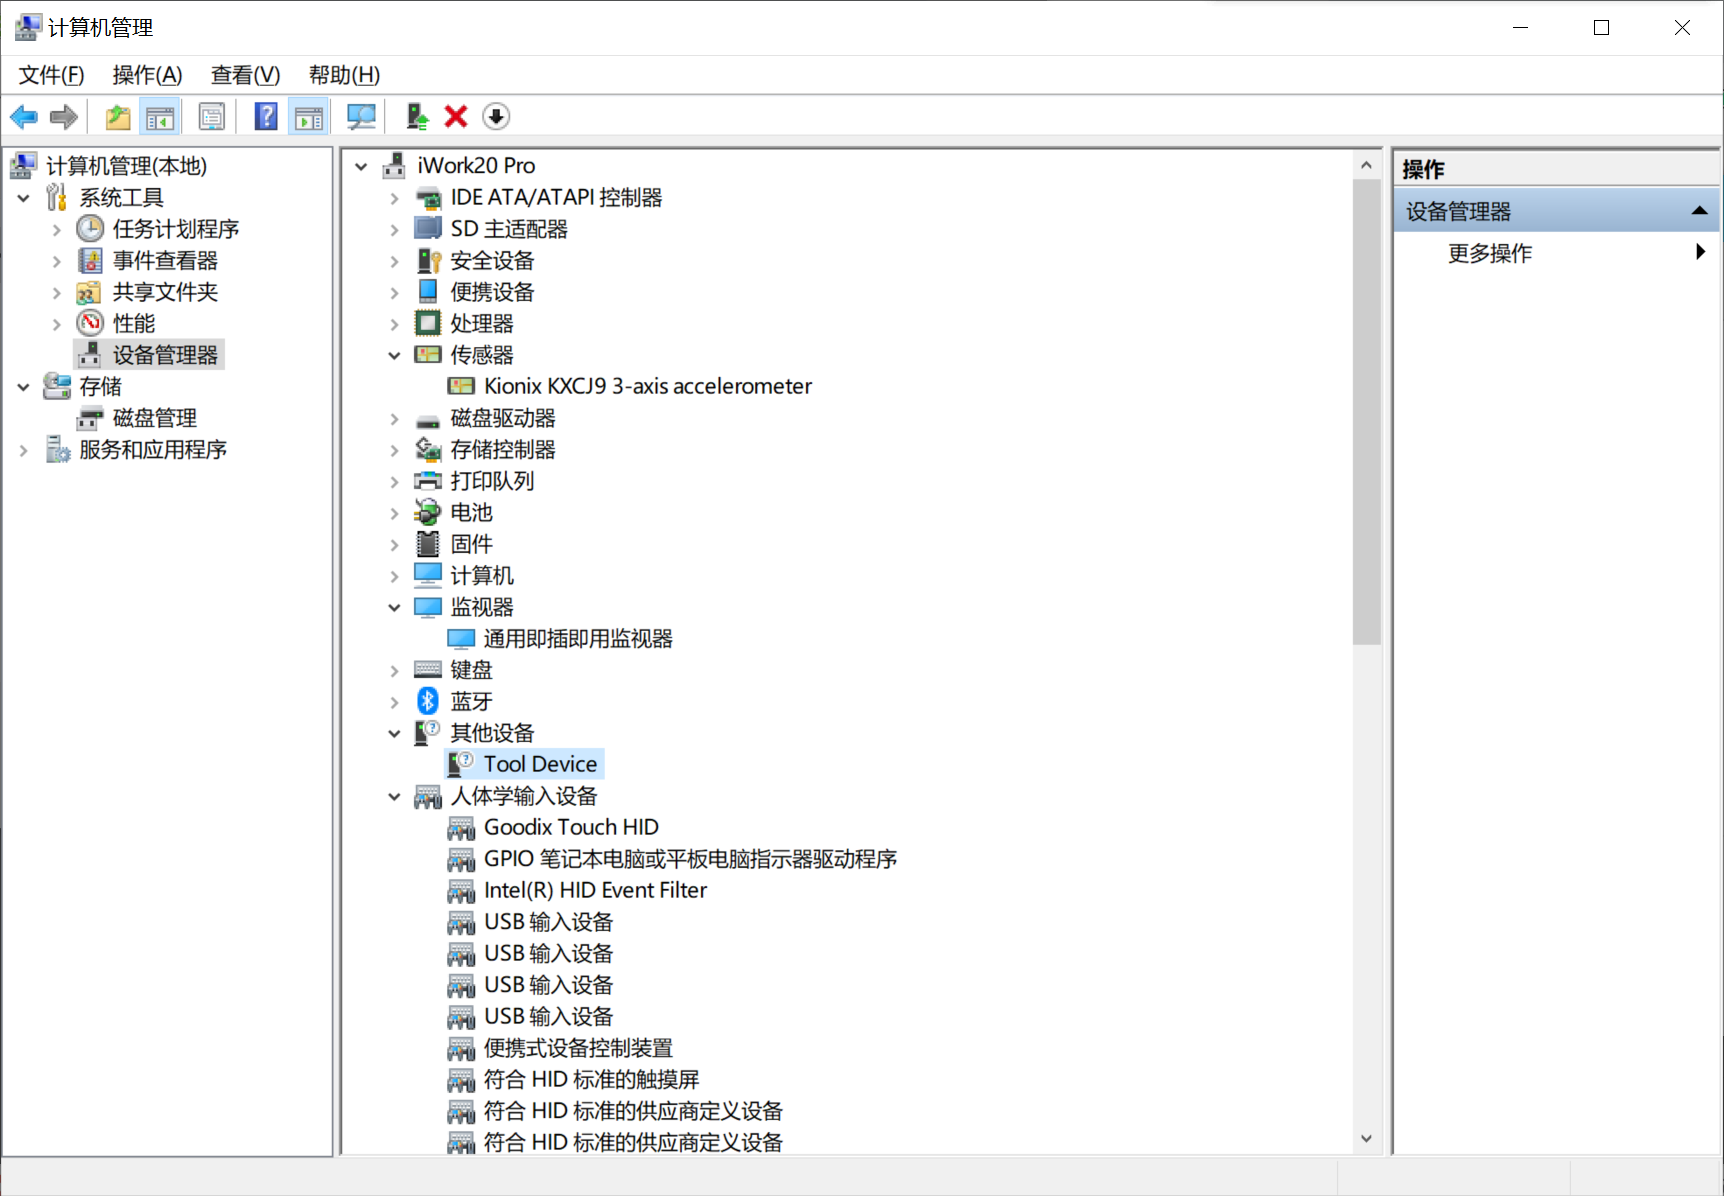This screenshot has height=1196, width=1724.
Task: Click the Properties icon in the toolbar
Action: pyautogui.click(x=212, y=117)
